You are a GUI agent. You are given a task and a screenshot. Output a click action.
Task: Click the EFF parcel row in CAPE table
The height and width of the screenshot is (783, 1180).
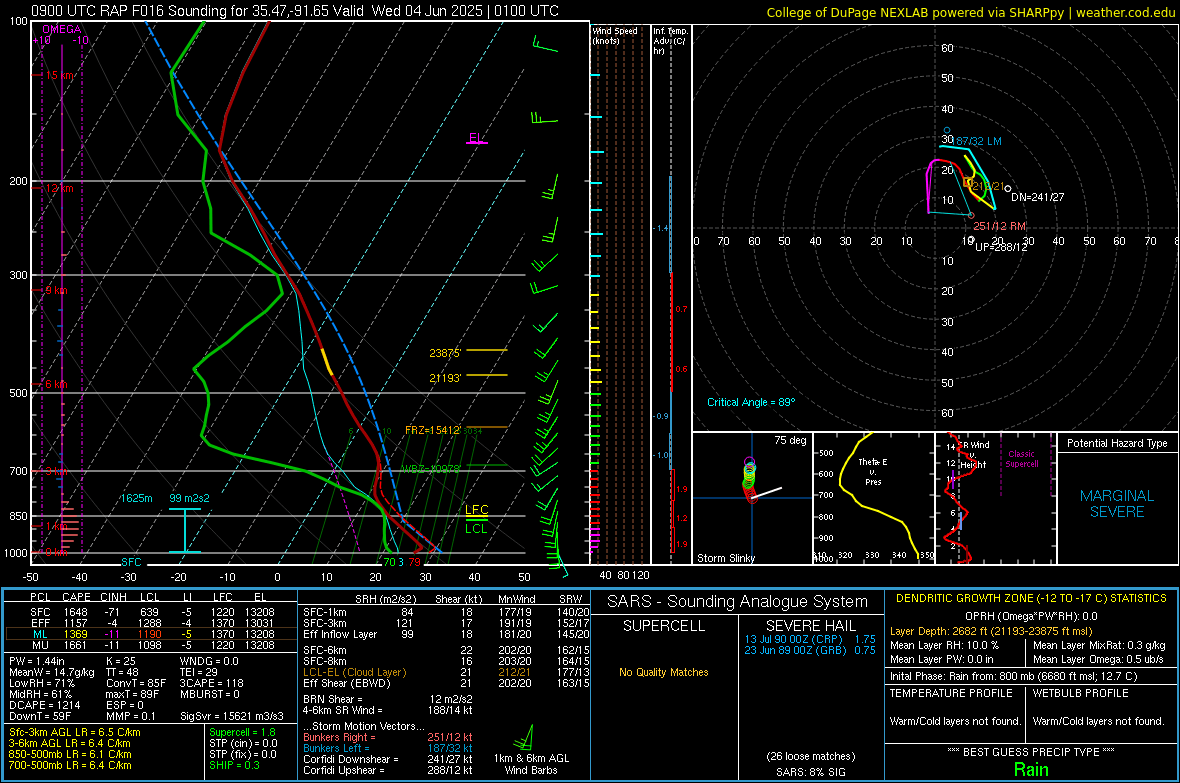click(x=151, y=623)
